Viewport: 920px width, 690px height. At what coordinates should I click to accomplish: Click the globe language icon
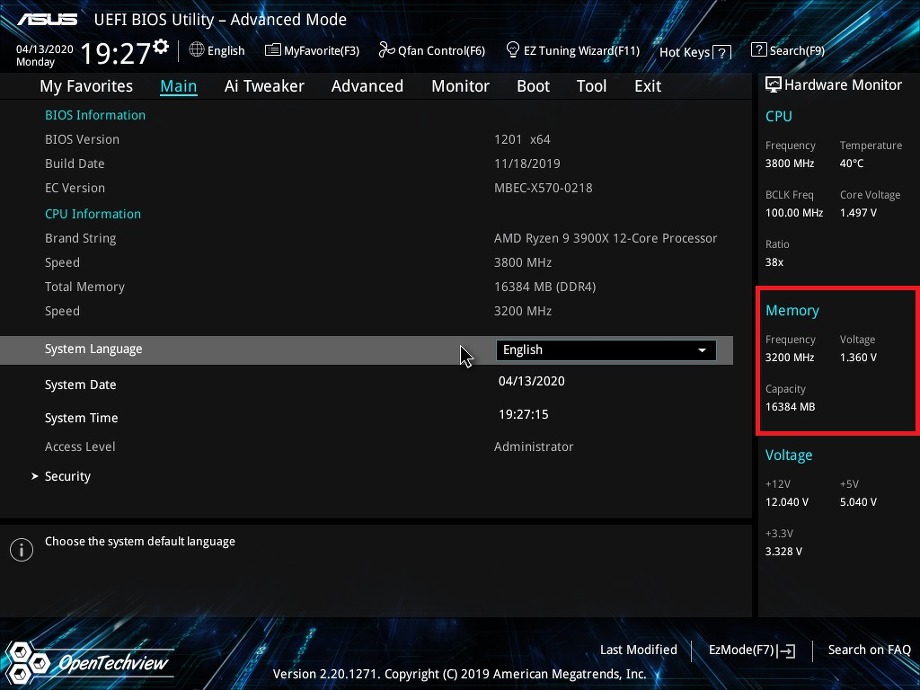click(197, 50)
